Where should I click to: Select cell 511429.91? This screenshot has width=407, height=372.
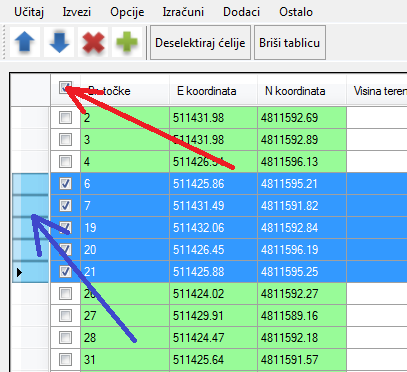point(213,315)
